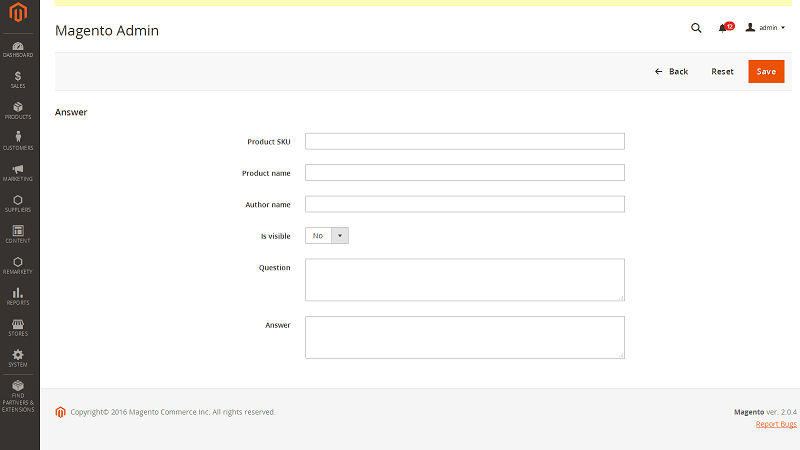The height and width of the screenshot is (450, 800).
Task: Open the notifications bell icon
Action: tap(723, 28)
